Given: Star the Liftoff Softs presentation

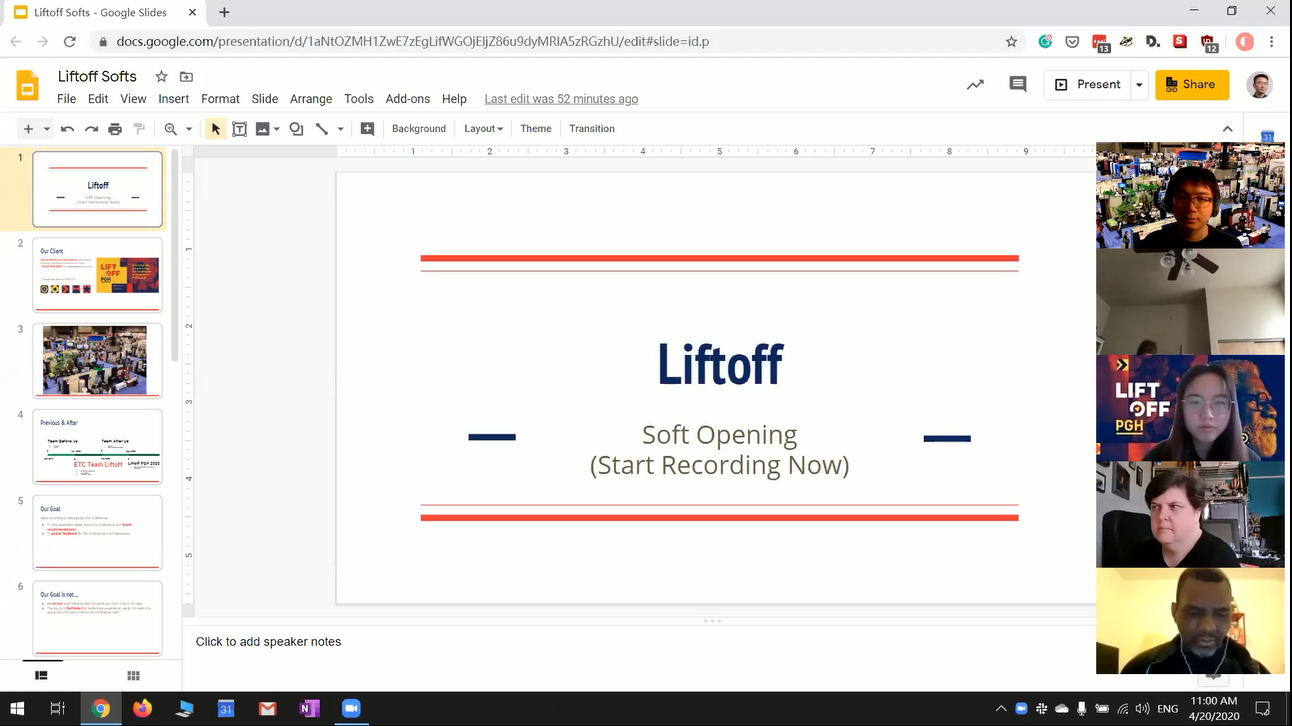Looking at the screenshot, I should coord(161,77).
